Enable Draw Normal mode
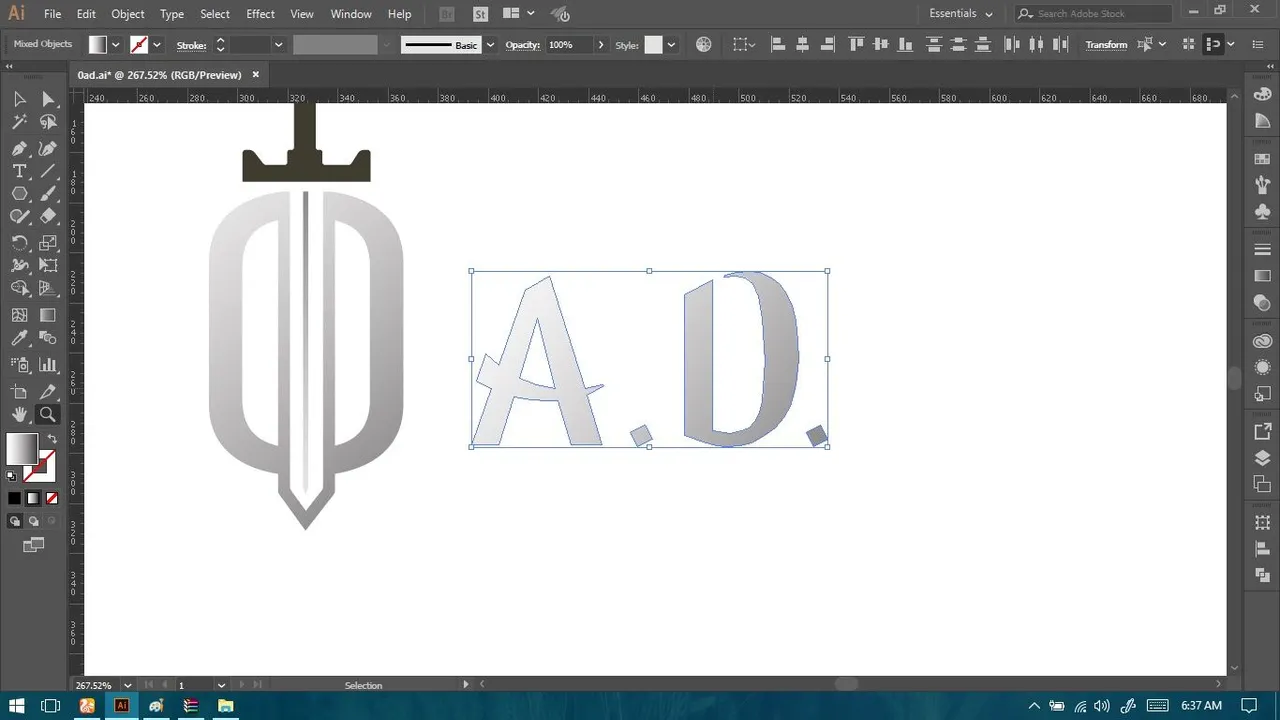 click(15, 521)
